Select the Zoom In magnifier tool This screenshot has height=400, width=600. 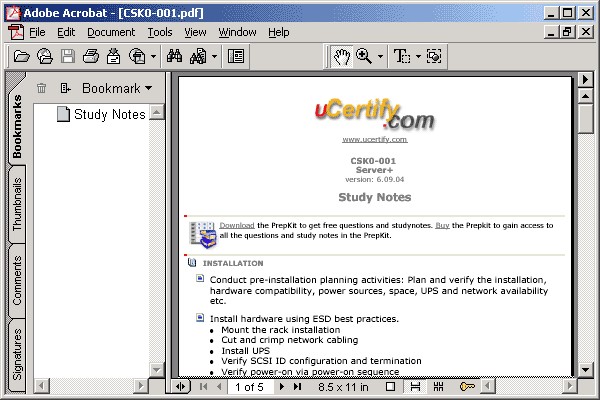point(364,56)
